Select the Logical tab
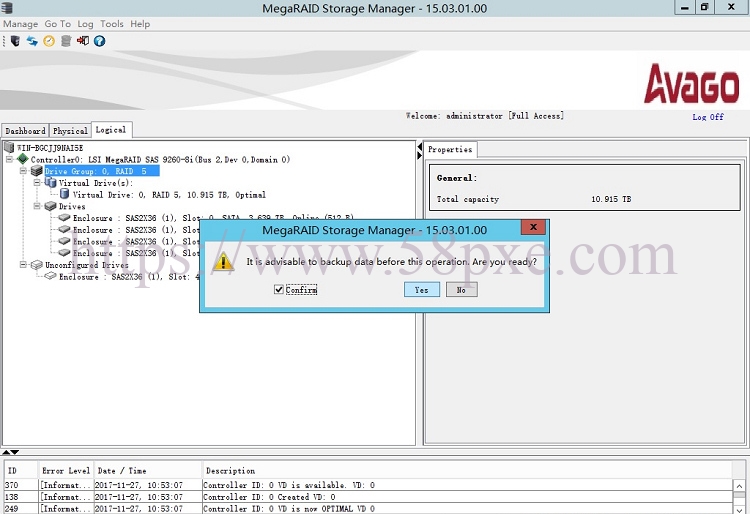750x514 pixels. pyautogui.click(x=111, y=130)
